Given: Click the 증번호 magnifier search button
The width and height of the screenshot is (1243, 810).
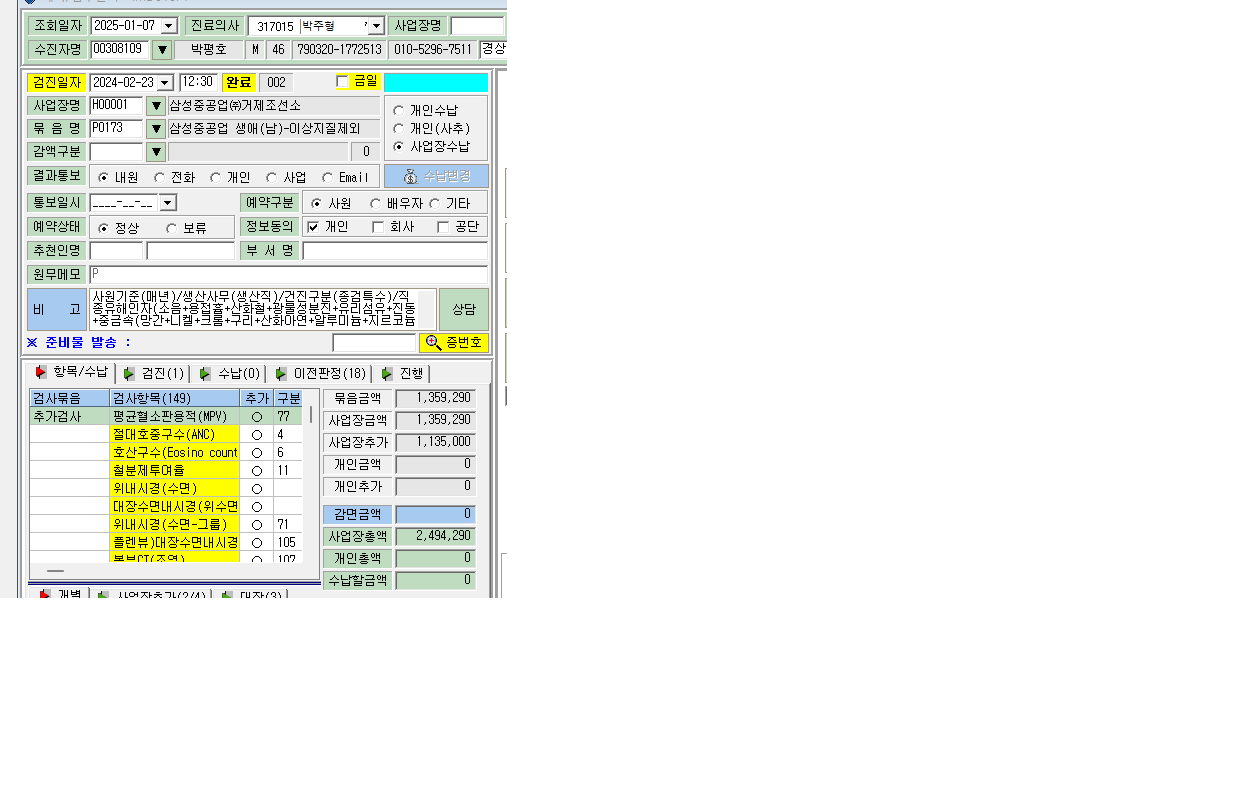Looking at the screenshot, I should click(x=453, y=343).
